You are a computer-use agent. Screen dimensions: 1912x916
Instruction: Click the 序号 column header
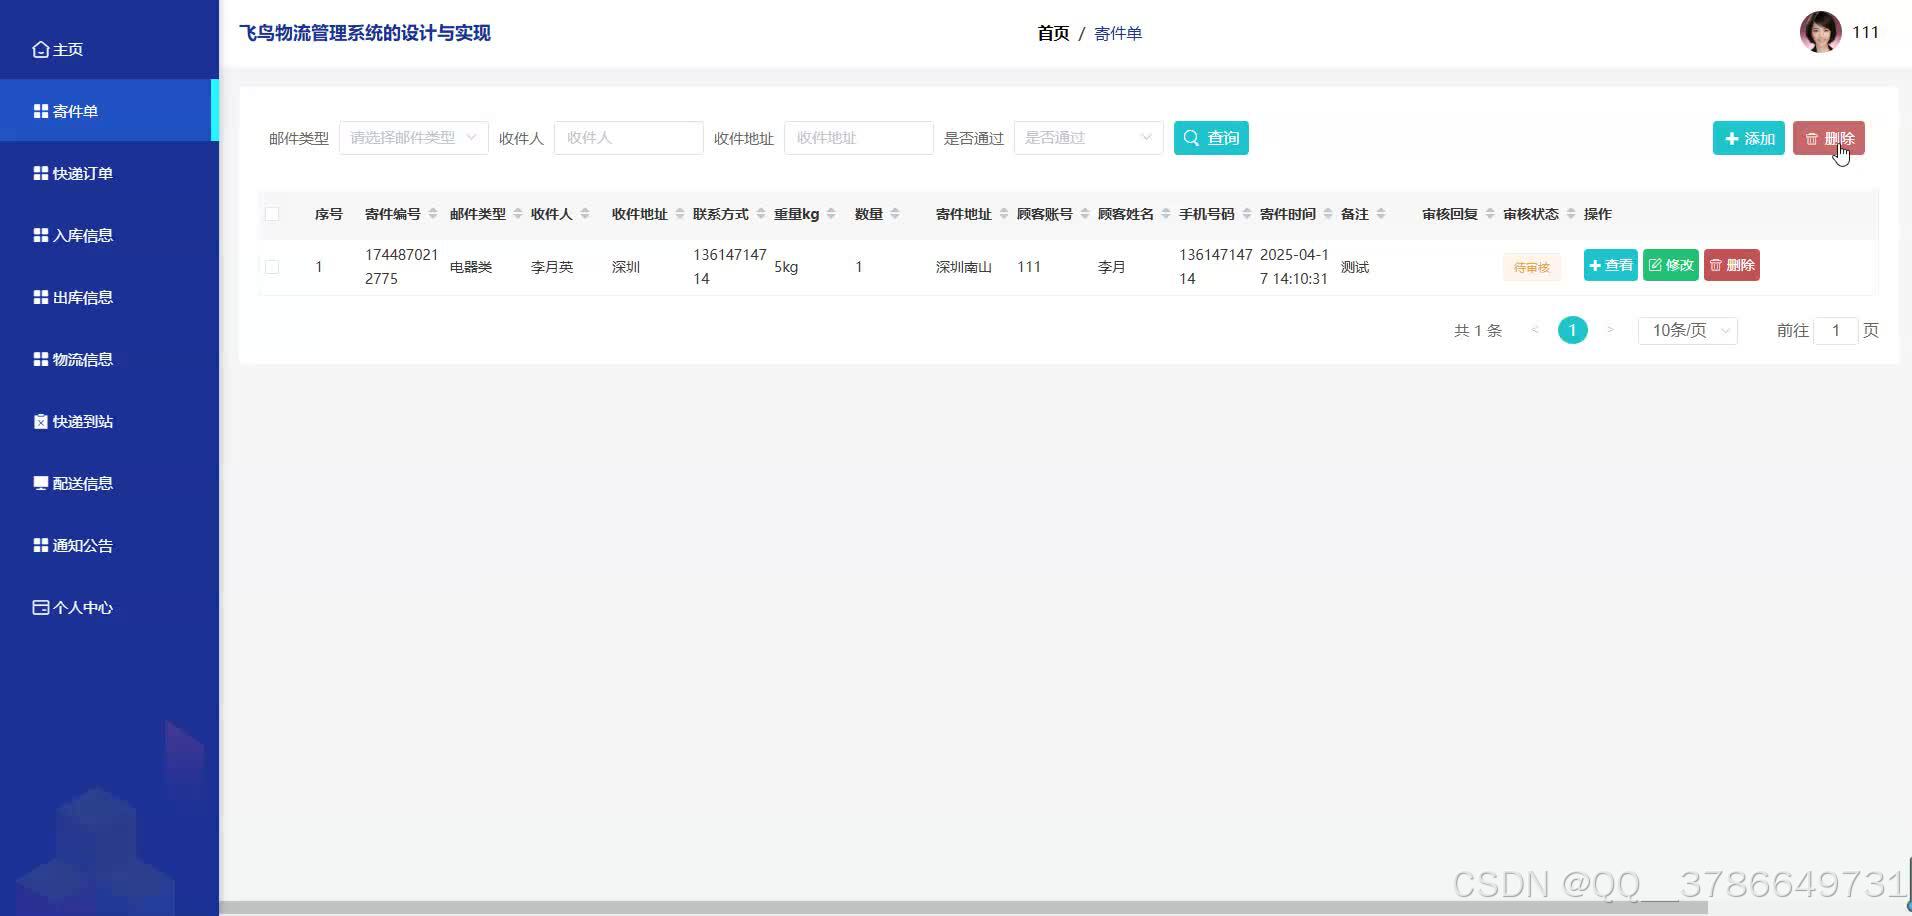click(x=329, y=214)
